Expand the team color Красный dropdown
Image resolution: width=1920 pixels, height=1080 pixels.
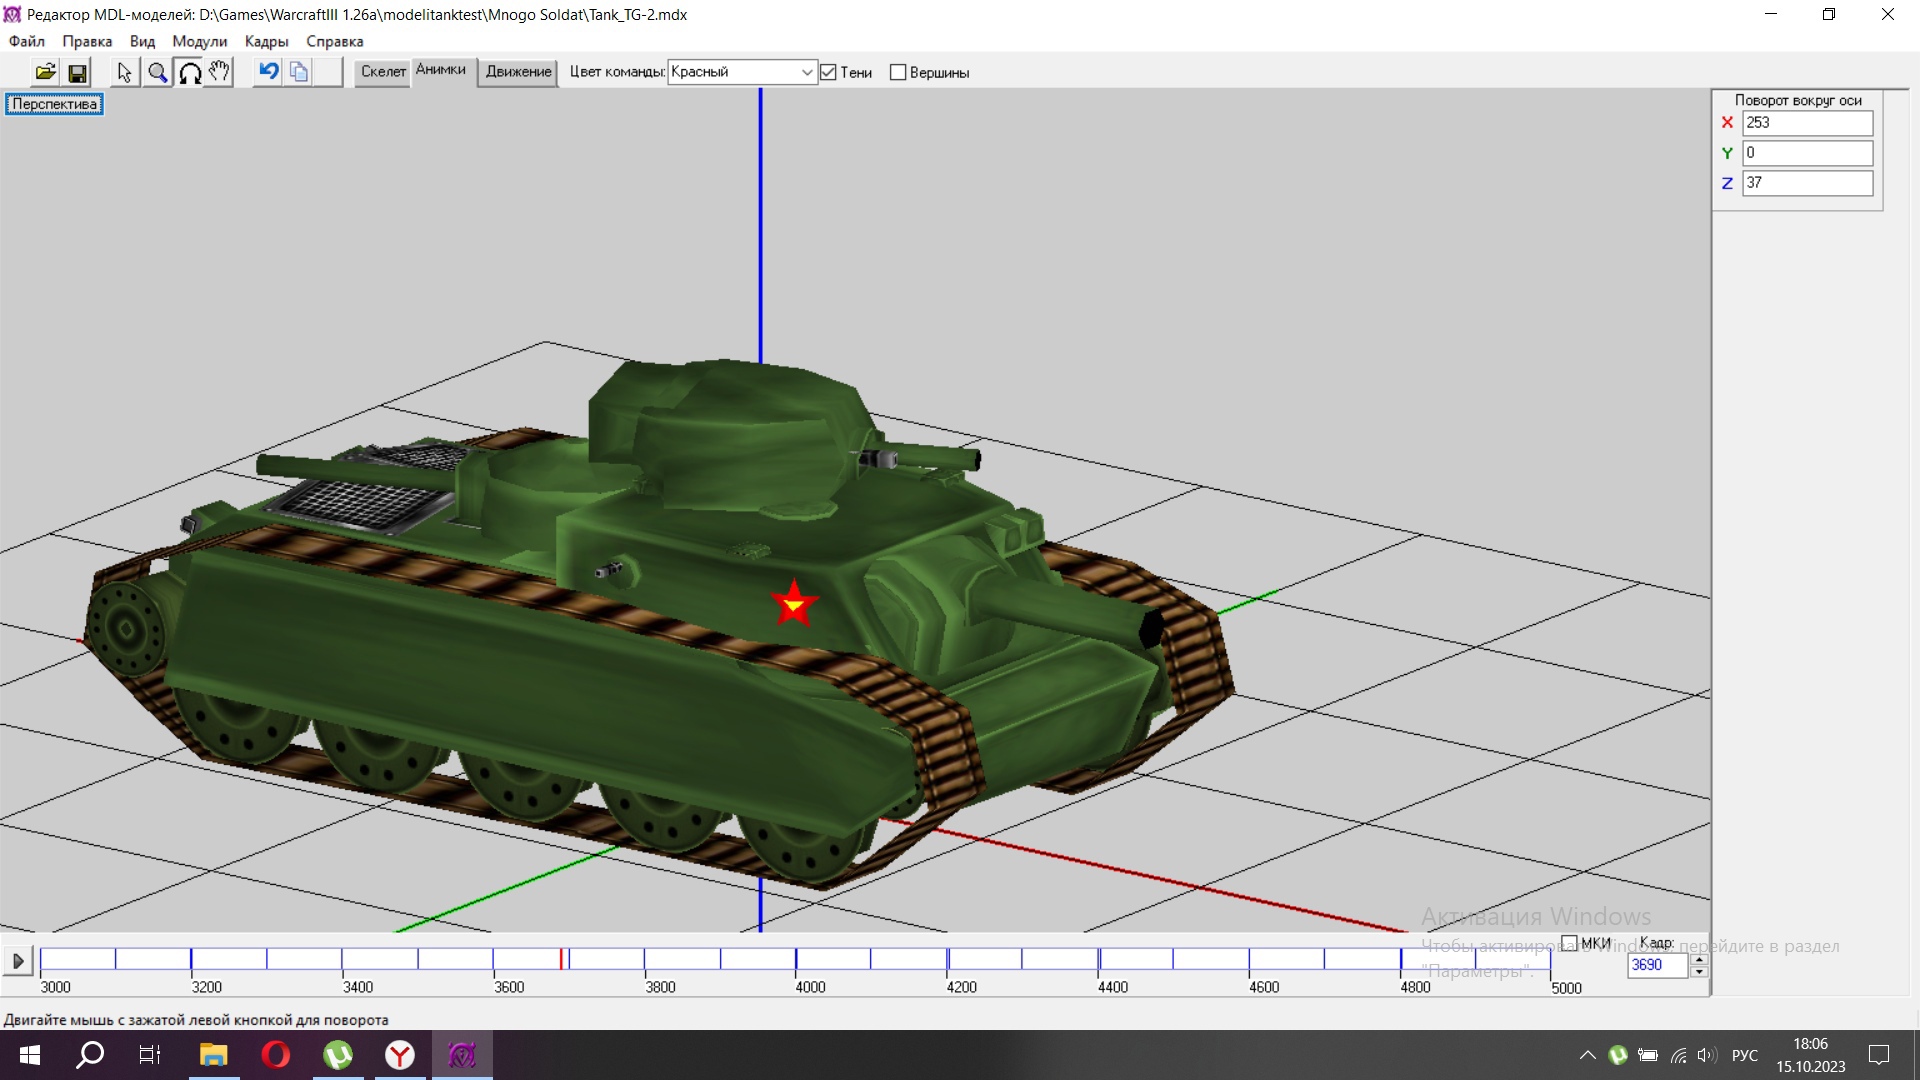click(x=806, y=72)
